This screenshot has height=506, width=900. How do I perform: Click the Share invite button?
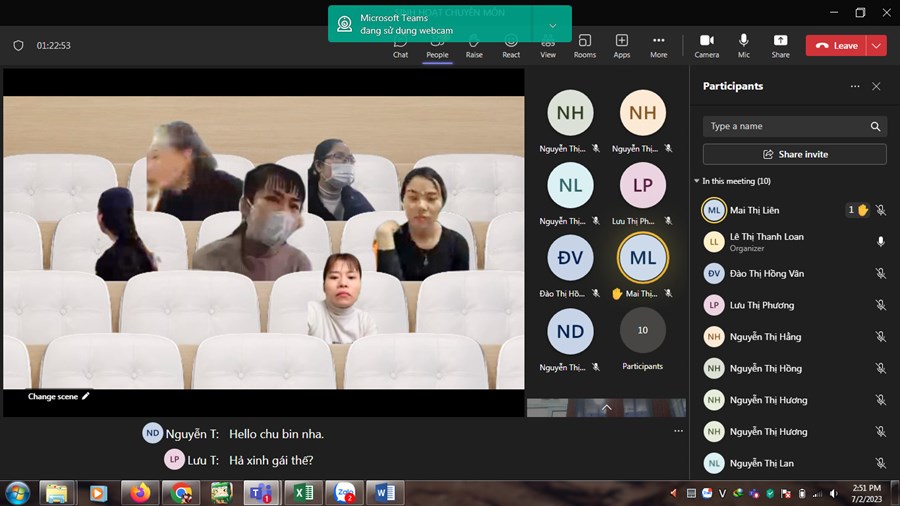[794, 154]
